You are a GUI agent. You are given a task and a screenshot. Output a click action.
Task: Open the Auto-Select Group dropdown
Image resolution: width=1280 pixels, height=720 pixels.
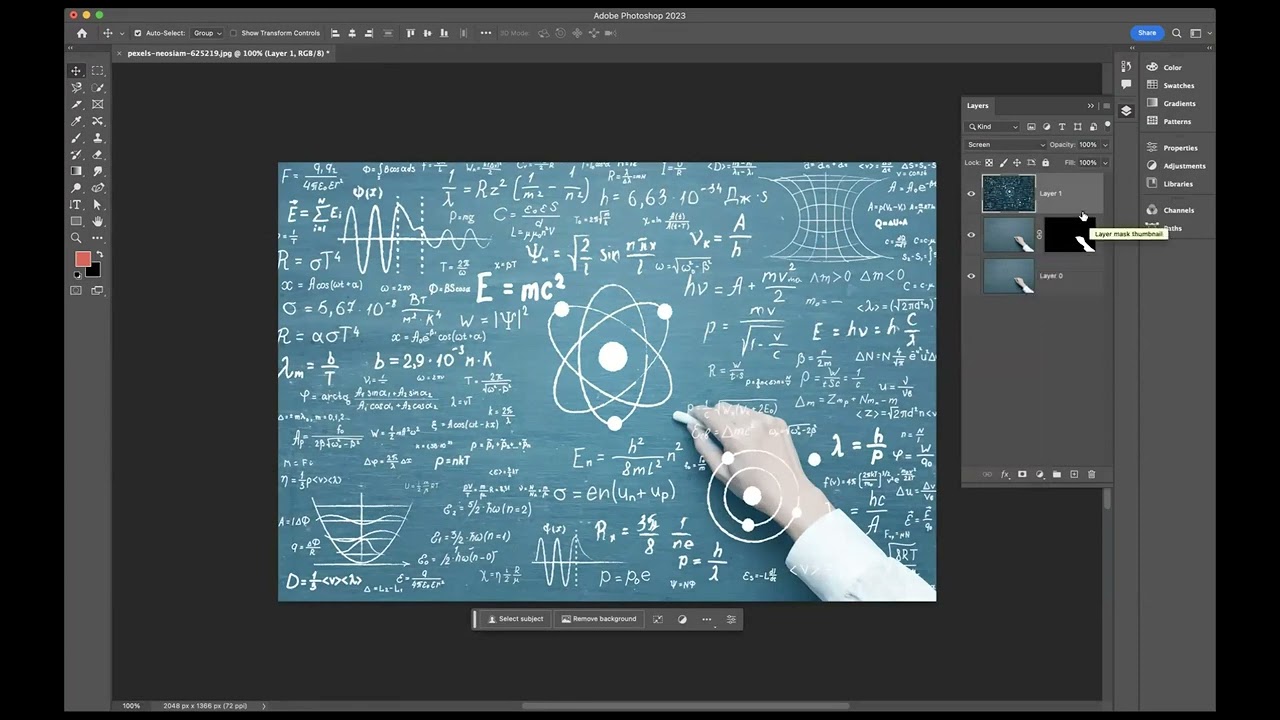207,33
